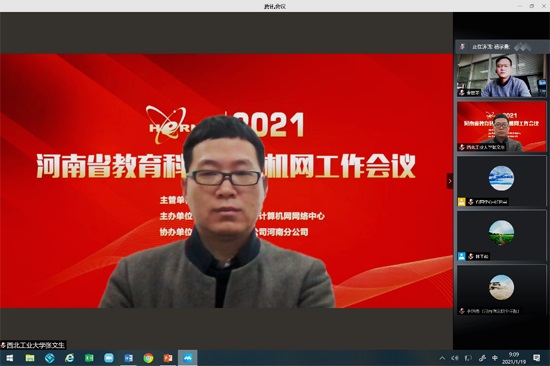Screen dimensions: 550x366
Task: Click the desert-car avatar participant tile
Action: point(501,290)
